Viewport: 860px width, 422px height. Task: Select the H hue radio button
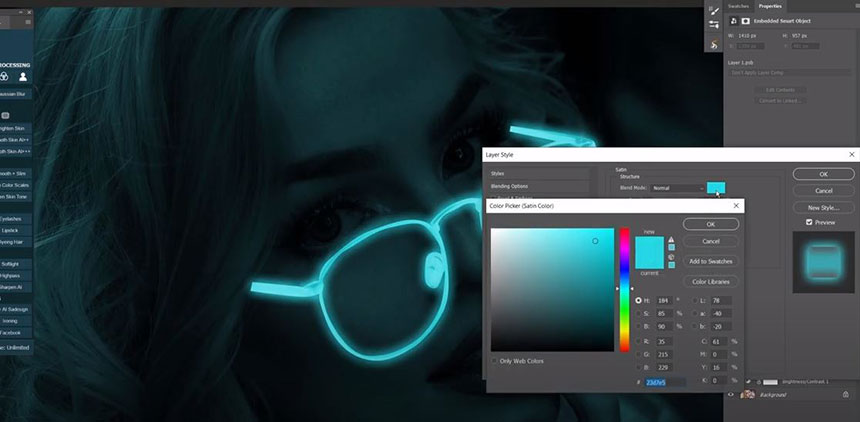[x=639, y=300]
